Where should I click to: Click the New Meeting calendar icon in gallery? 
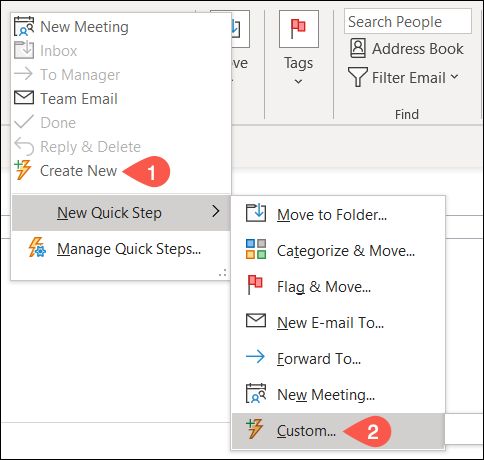pyautogui.click(x=24, y=26)
